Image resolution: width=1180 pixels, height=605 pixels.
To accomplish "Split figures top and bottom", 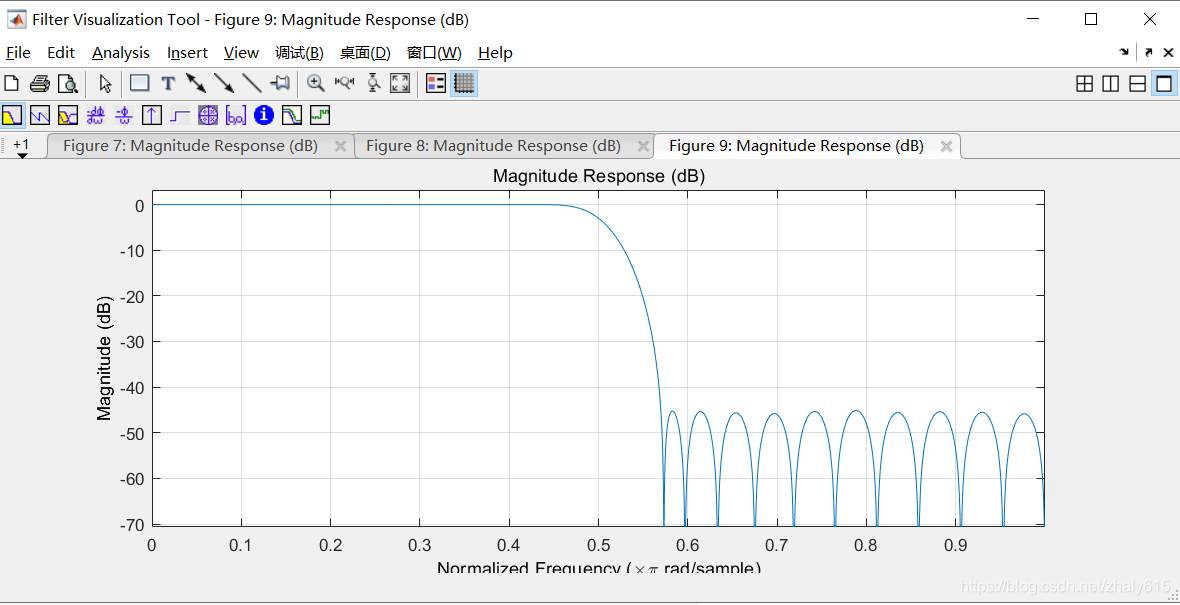I will point(1138,84).
